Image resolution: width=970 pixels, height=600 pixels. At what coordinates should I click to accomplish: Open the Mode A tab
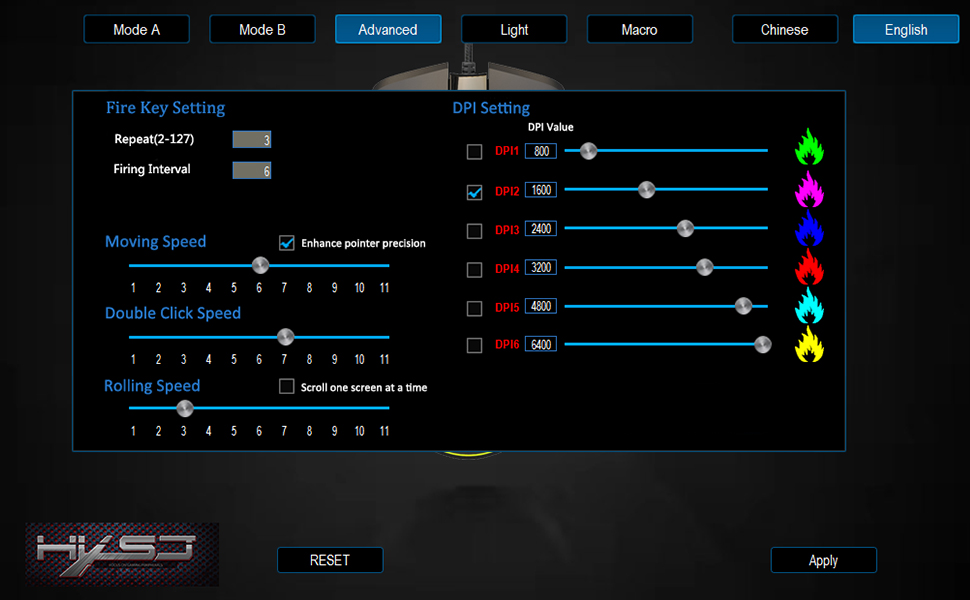[137, 29]
